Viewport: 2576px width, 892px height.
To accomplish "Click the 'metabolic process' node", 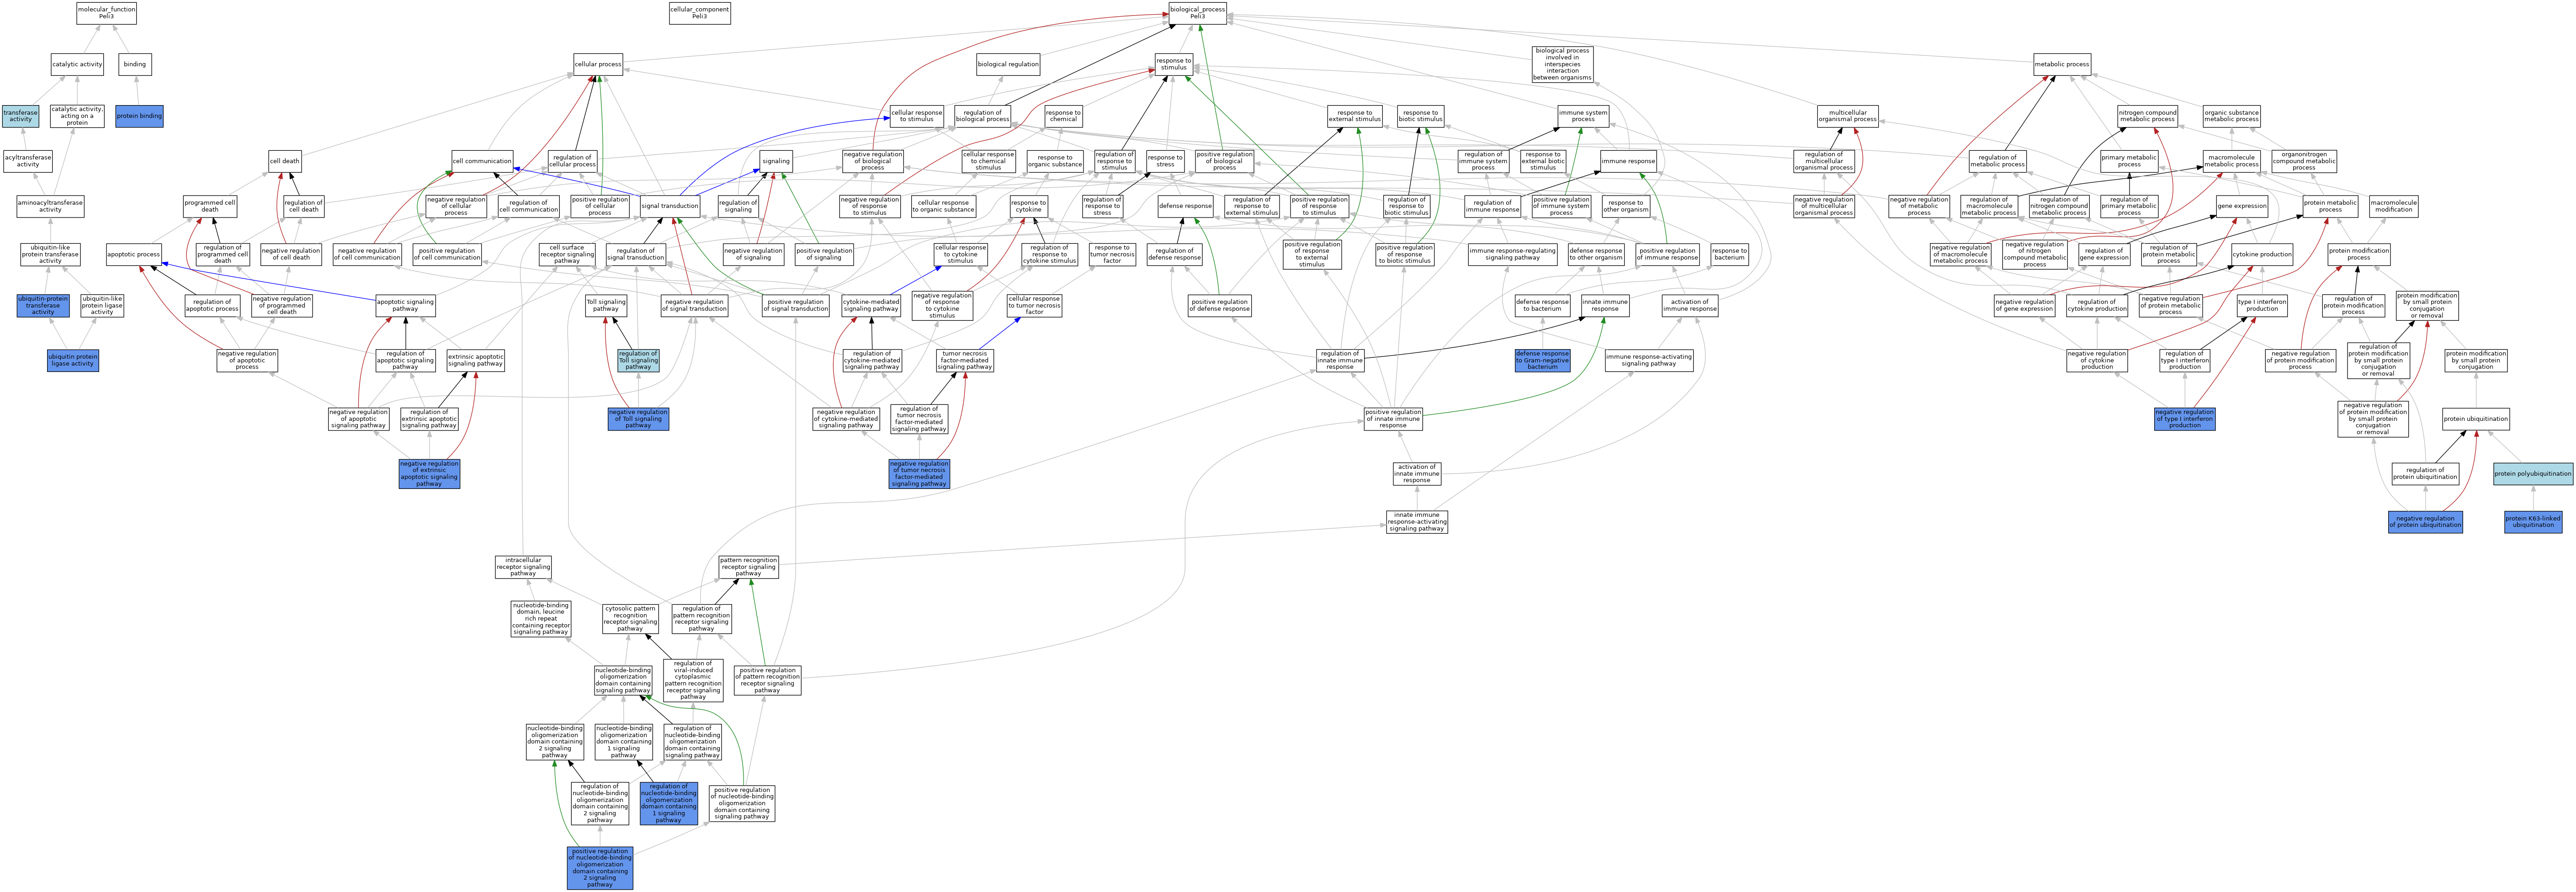I will point(2062,64).
